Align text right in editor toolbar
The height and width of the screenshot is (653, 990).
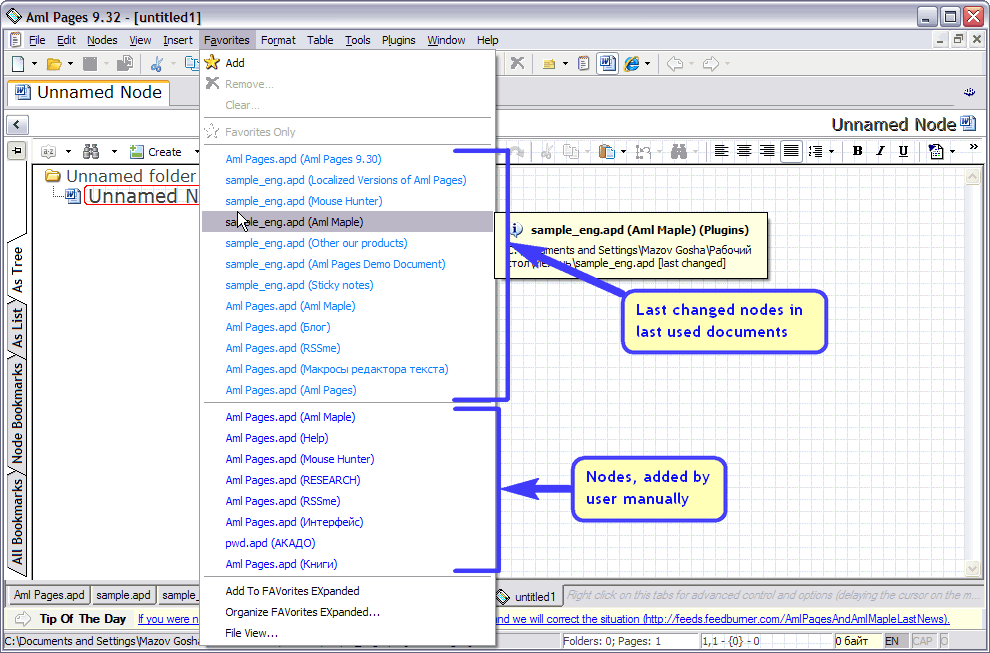pyautogui.click(x=767, y=151)
